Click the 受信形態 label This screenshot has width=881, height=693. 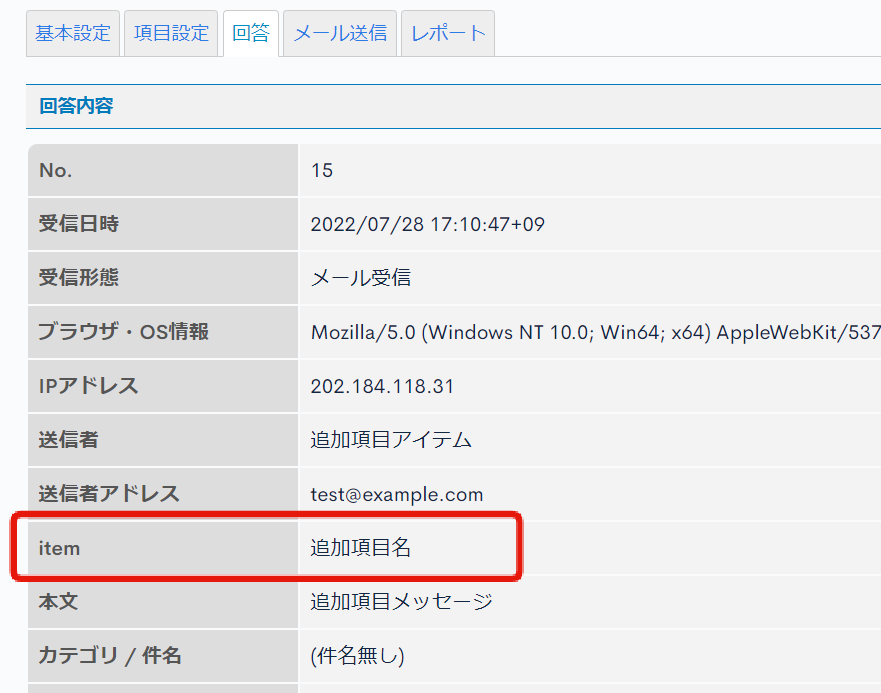pos(79,278)
